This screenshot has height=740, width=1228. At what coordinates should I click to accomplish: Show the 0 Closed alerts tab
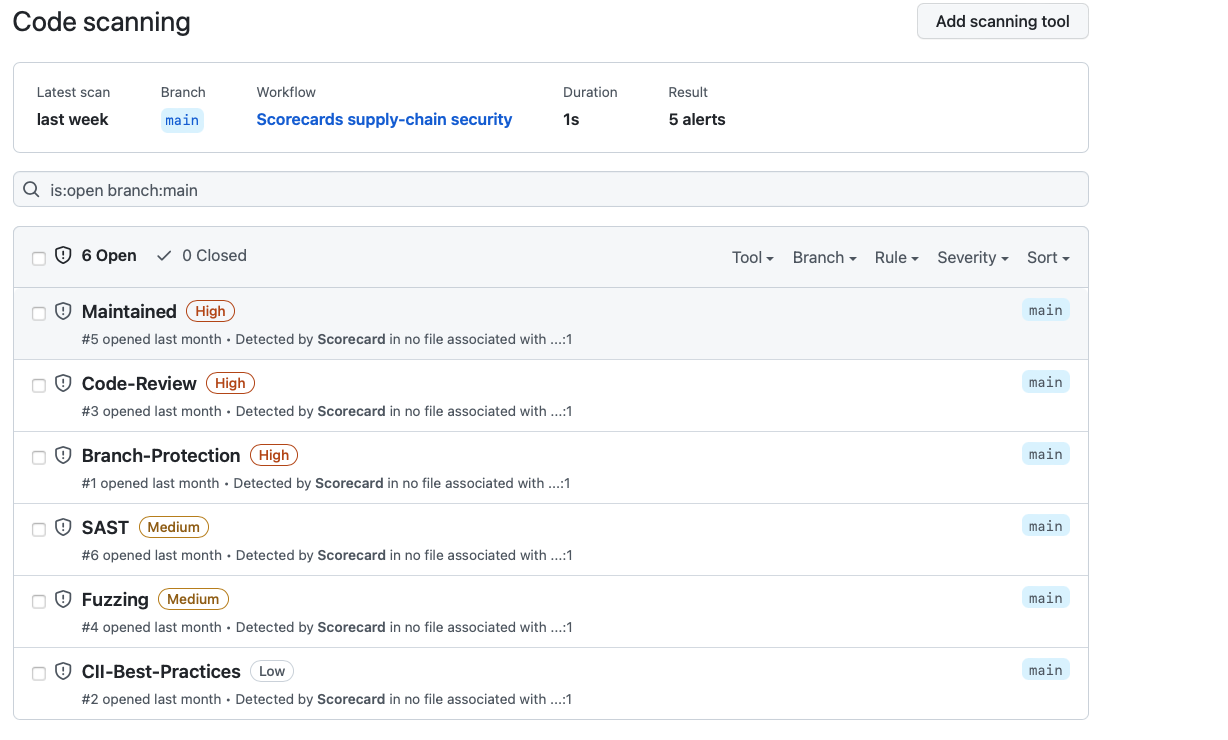203,256
